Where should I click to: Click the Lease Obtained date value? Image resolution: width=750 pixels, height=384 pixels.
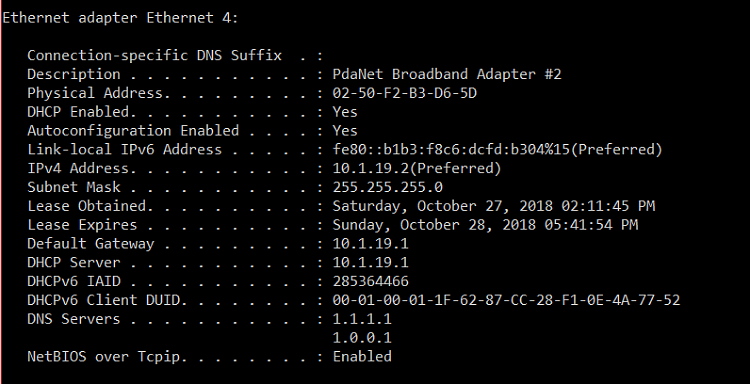coord(494,206)
